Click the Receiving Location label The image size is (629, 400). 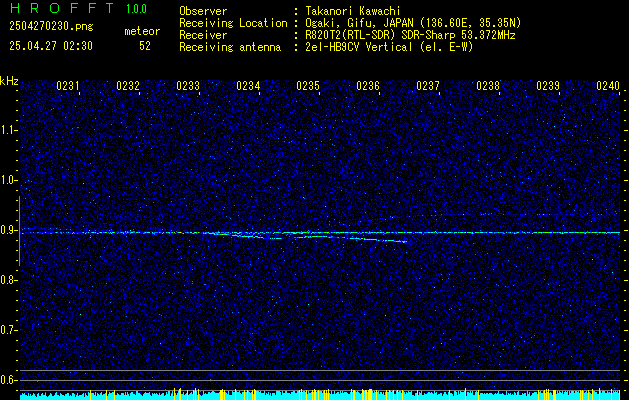(x=233, y=23)
